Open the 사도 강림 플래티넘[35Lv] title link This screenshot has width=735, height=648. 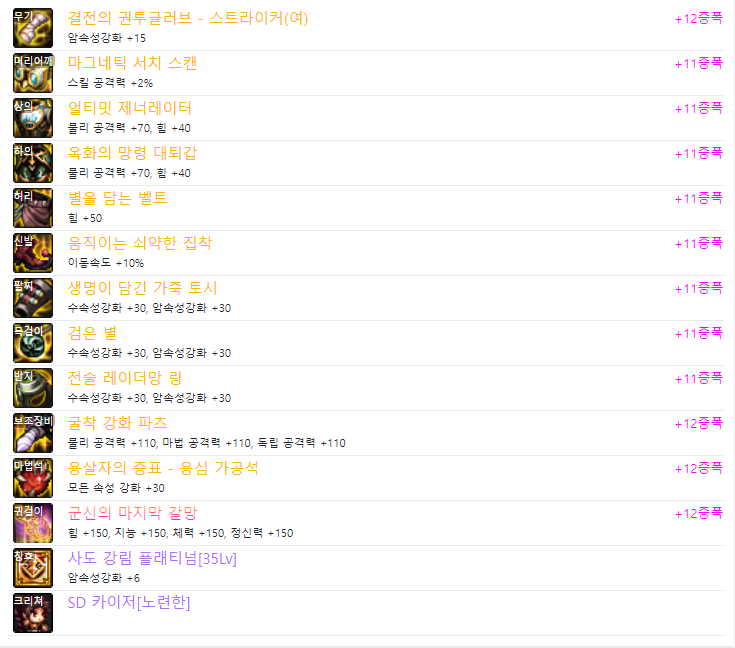pos(152,558)
